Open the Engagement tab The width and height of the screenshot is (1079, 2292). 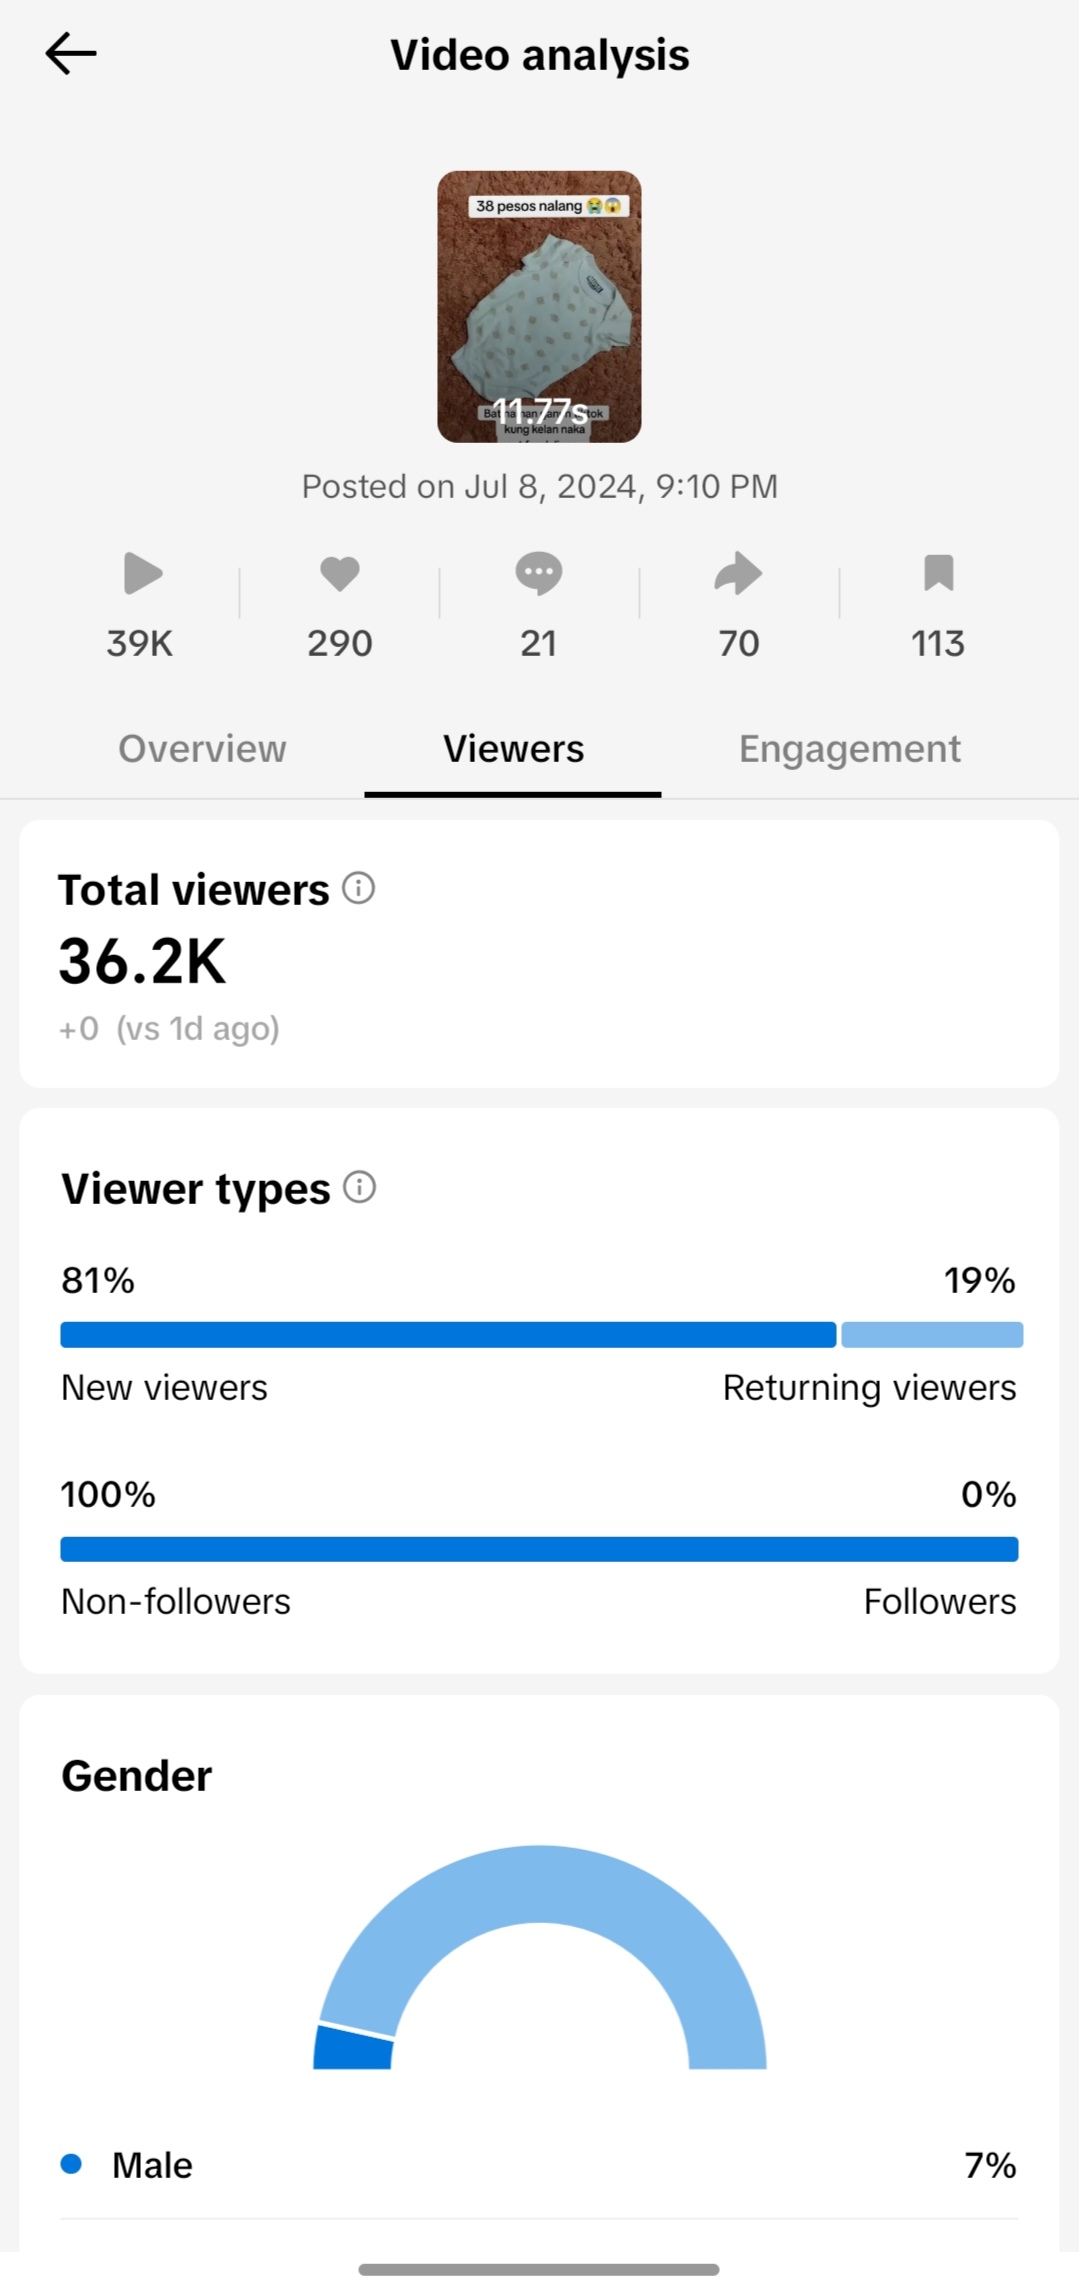849,749
